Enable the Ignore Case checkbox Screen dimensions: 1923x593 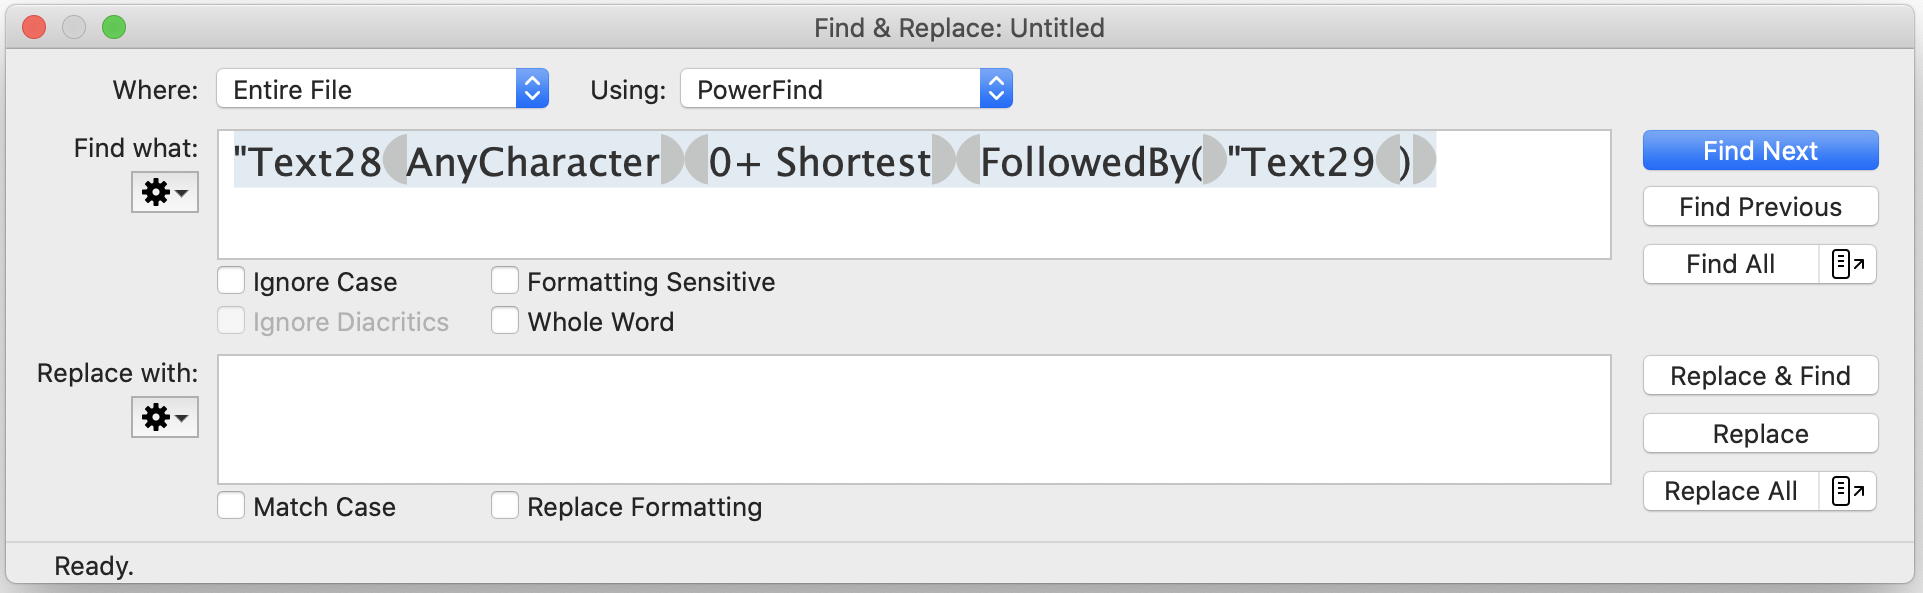[x=231, y=281]
